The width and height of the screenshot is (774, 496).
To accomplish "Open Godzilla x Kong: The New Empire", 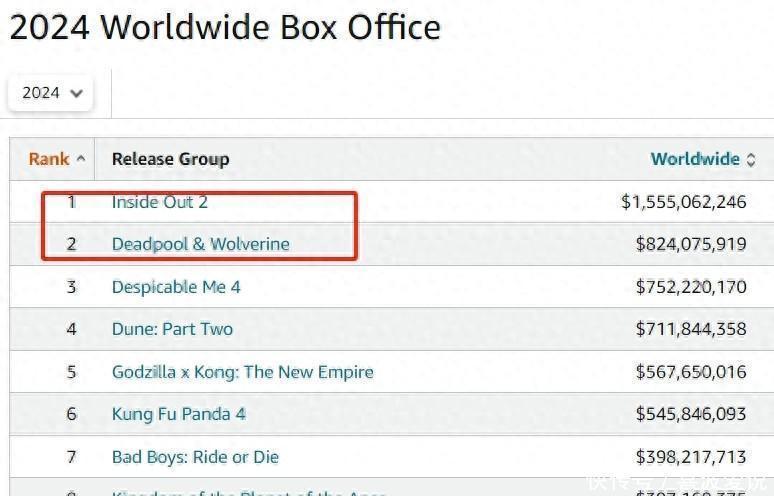I will coord(242,372).
